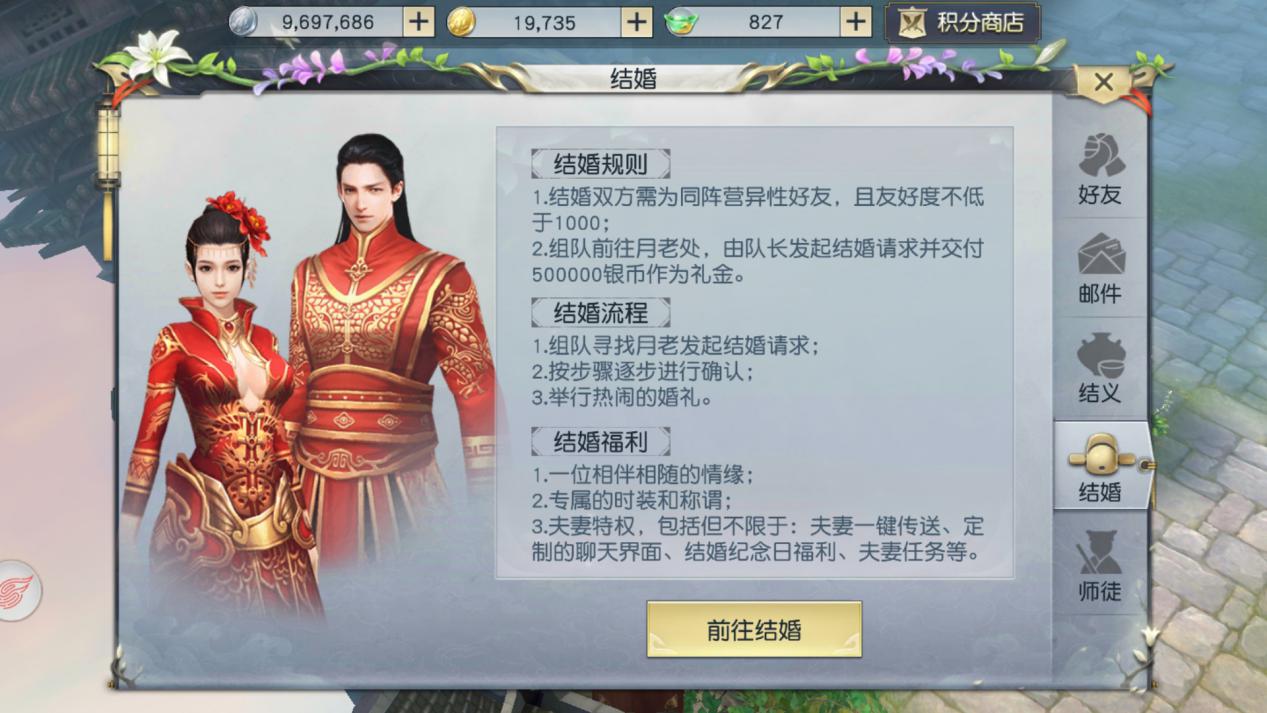Select the 结婚 marriage tab icon

point(1100,466)
